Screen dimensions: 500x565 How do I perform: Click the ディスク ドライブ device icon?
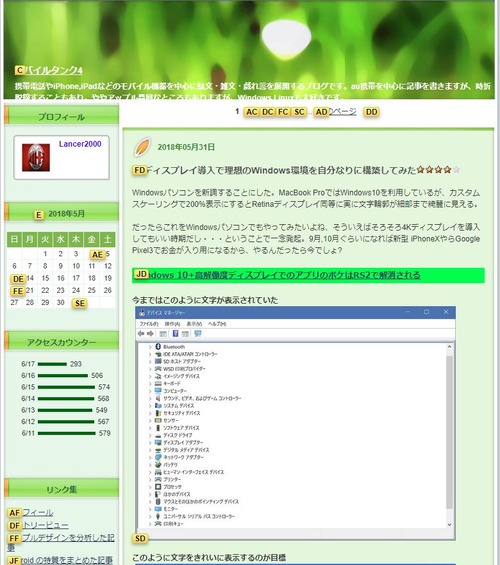(x=158, y=435)
